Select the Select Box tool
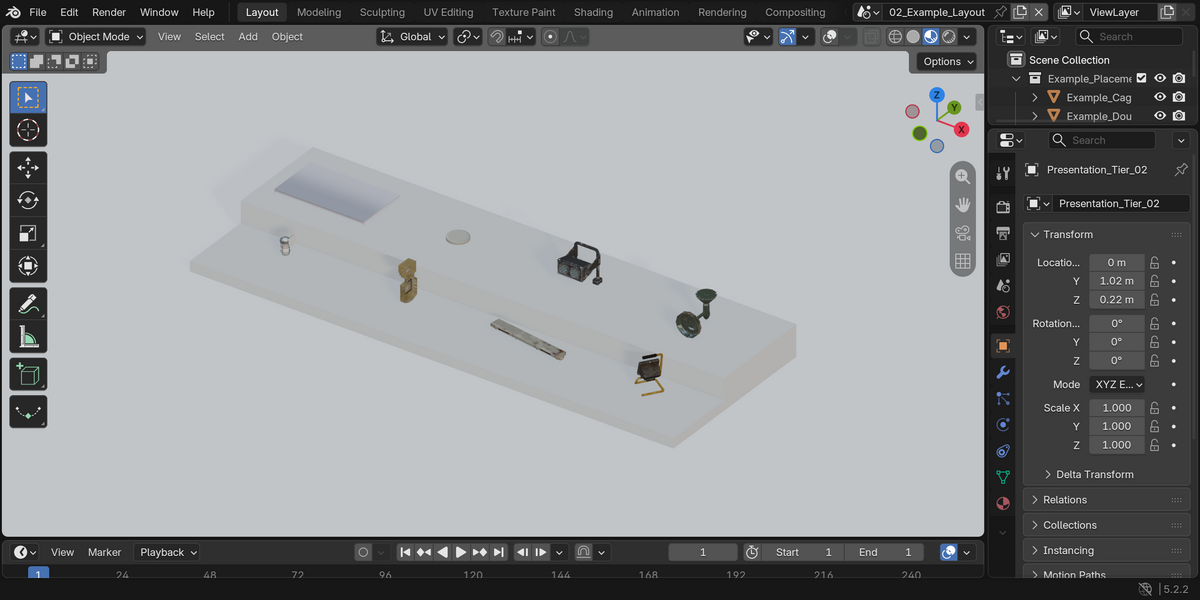The height and width of the screenshot is (600, 1200). click(28, 98)
